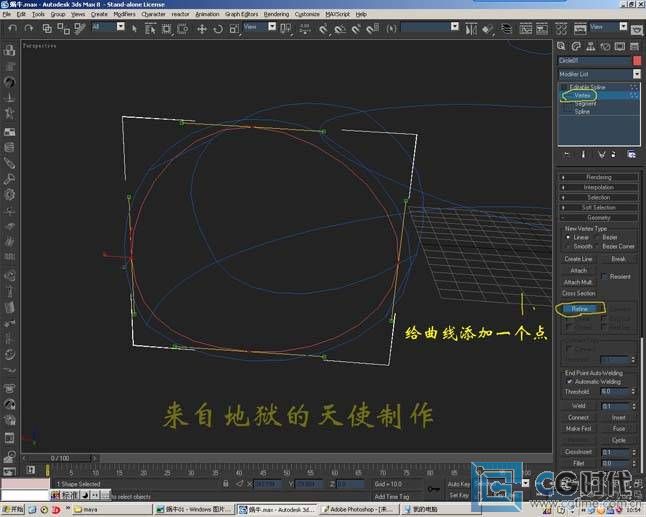Open the Graph Editors menu
The height and width of the screenshot is (517, 646).
click(241, 14)
